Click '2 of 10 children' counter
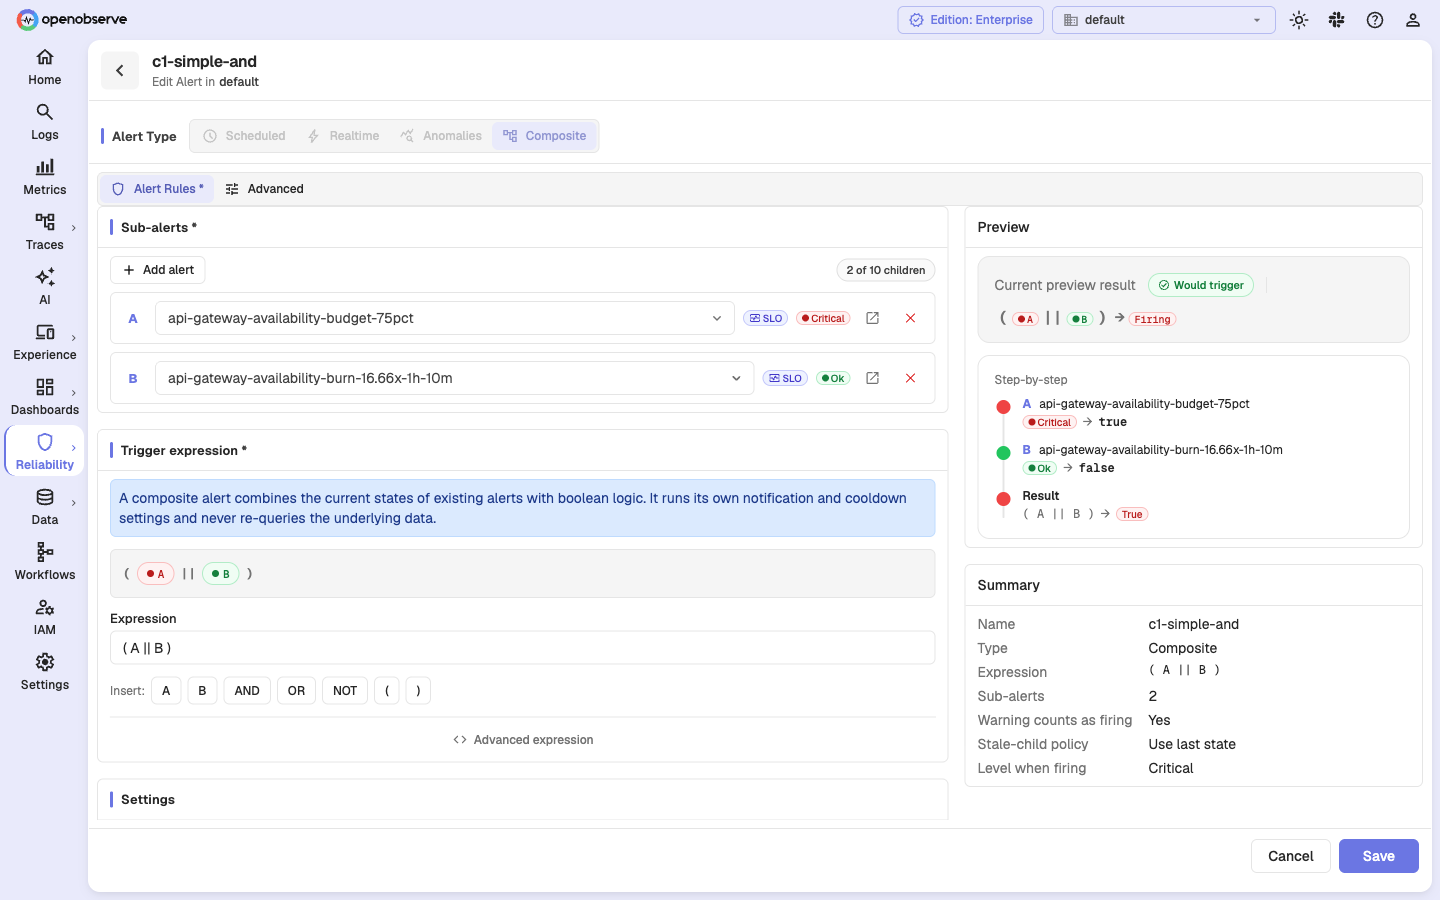Viewport: 1440px width, 900px height. click(x=885, y=270)
